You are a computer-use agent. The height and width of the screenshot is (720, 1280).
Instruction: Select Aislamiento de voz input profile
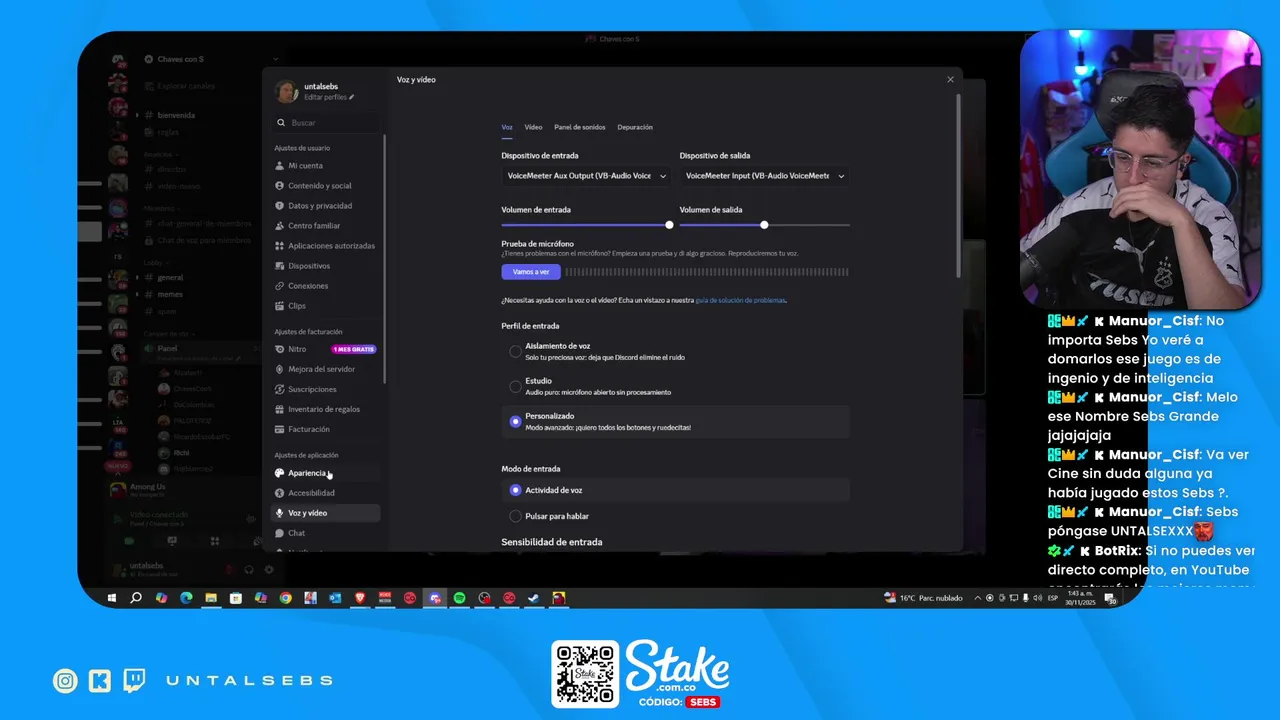point(675,351)
